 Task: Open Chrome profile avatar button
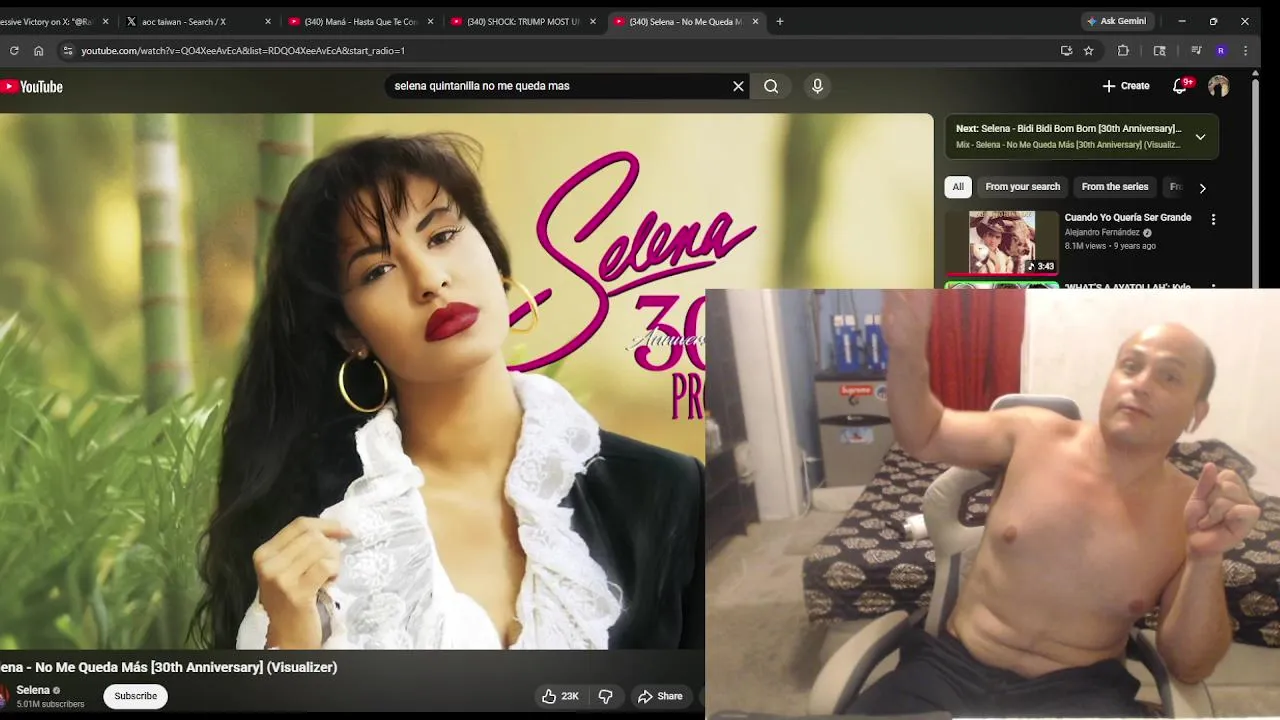click(1221, 50)
